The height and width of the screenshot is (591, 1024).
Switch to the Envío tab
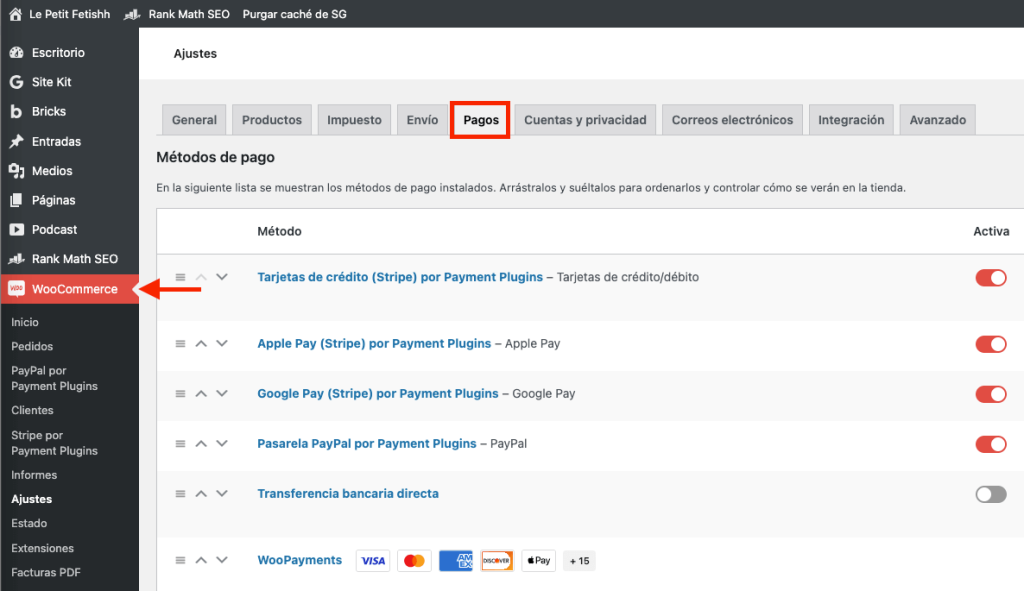coord(421,119)
